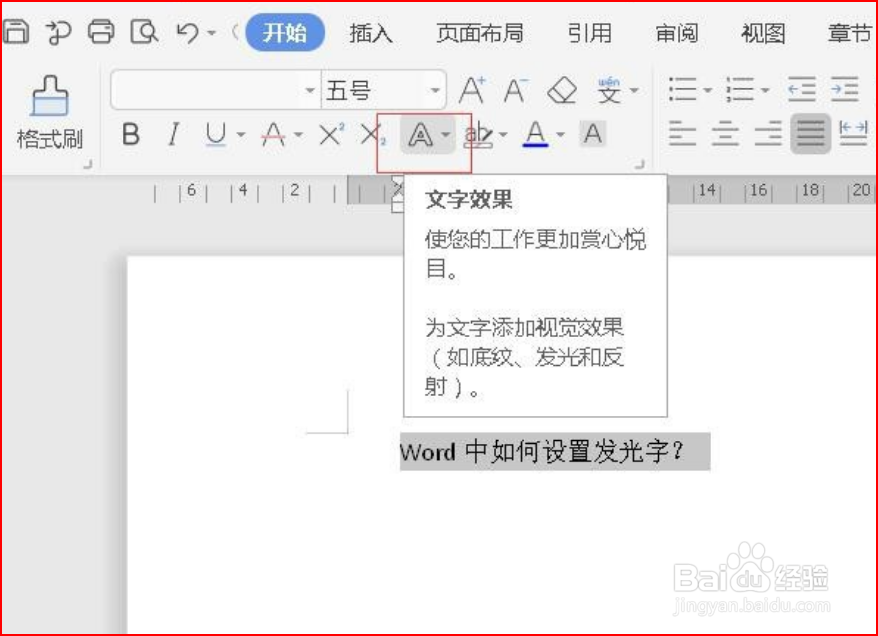Open the underline style dropdown arrow
Image resolution: width=878 pixels, height=636 pixels.
tap(241, 134)
